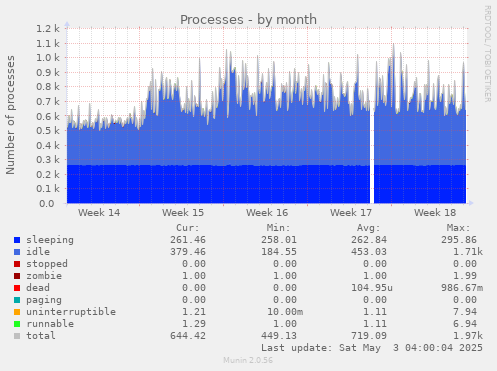Viewport: 497px width, 371px height.
Task: Click idle current value 379.46
Action: 188,252
